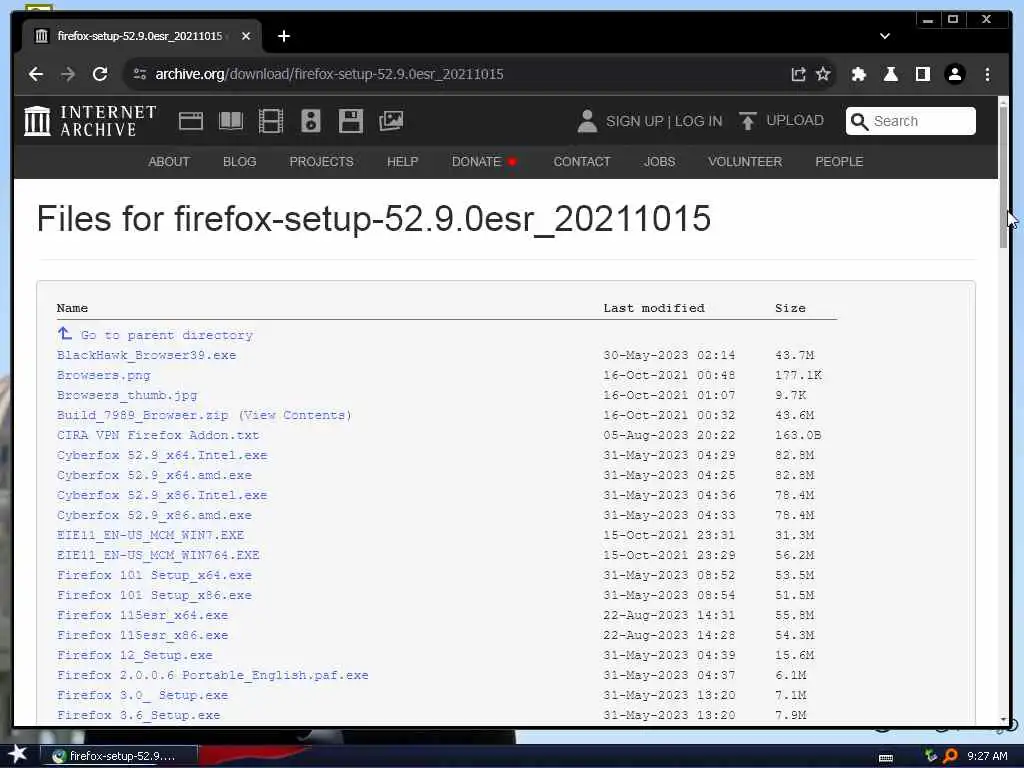Click the UPLOAD link
1024x768 pixels.
[795, 121]
